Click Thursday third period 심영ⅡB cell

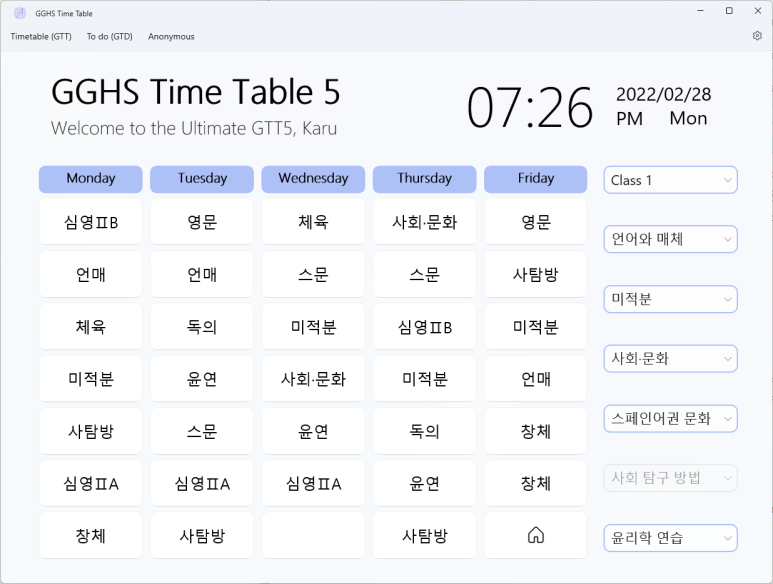pos(424,326)
